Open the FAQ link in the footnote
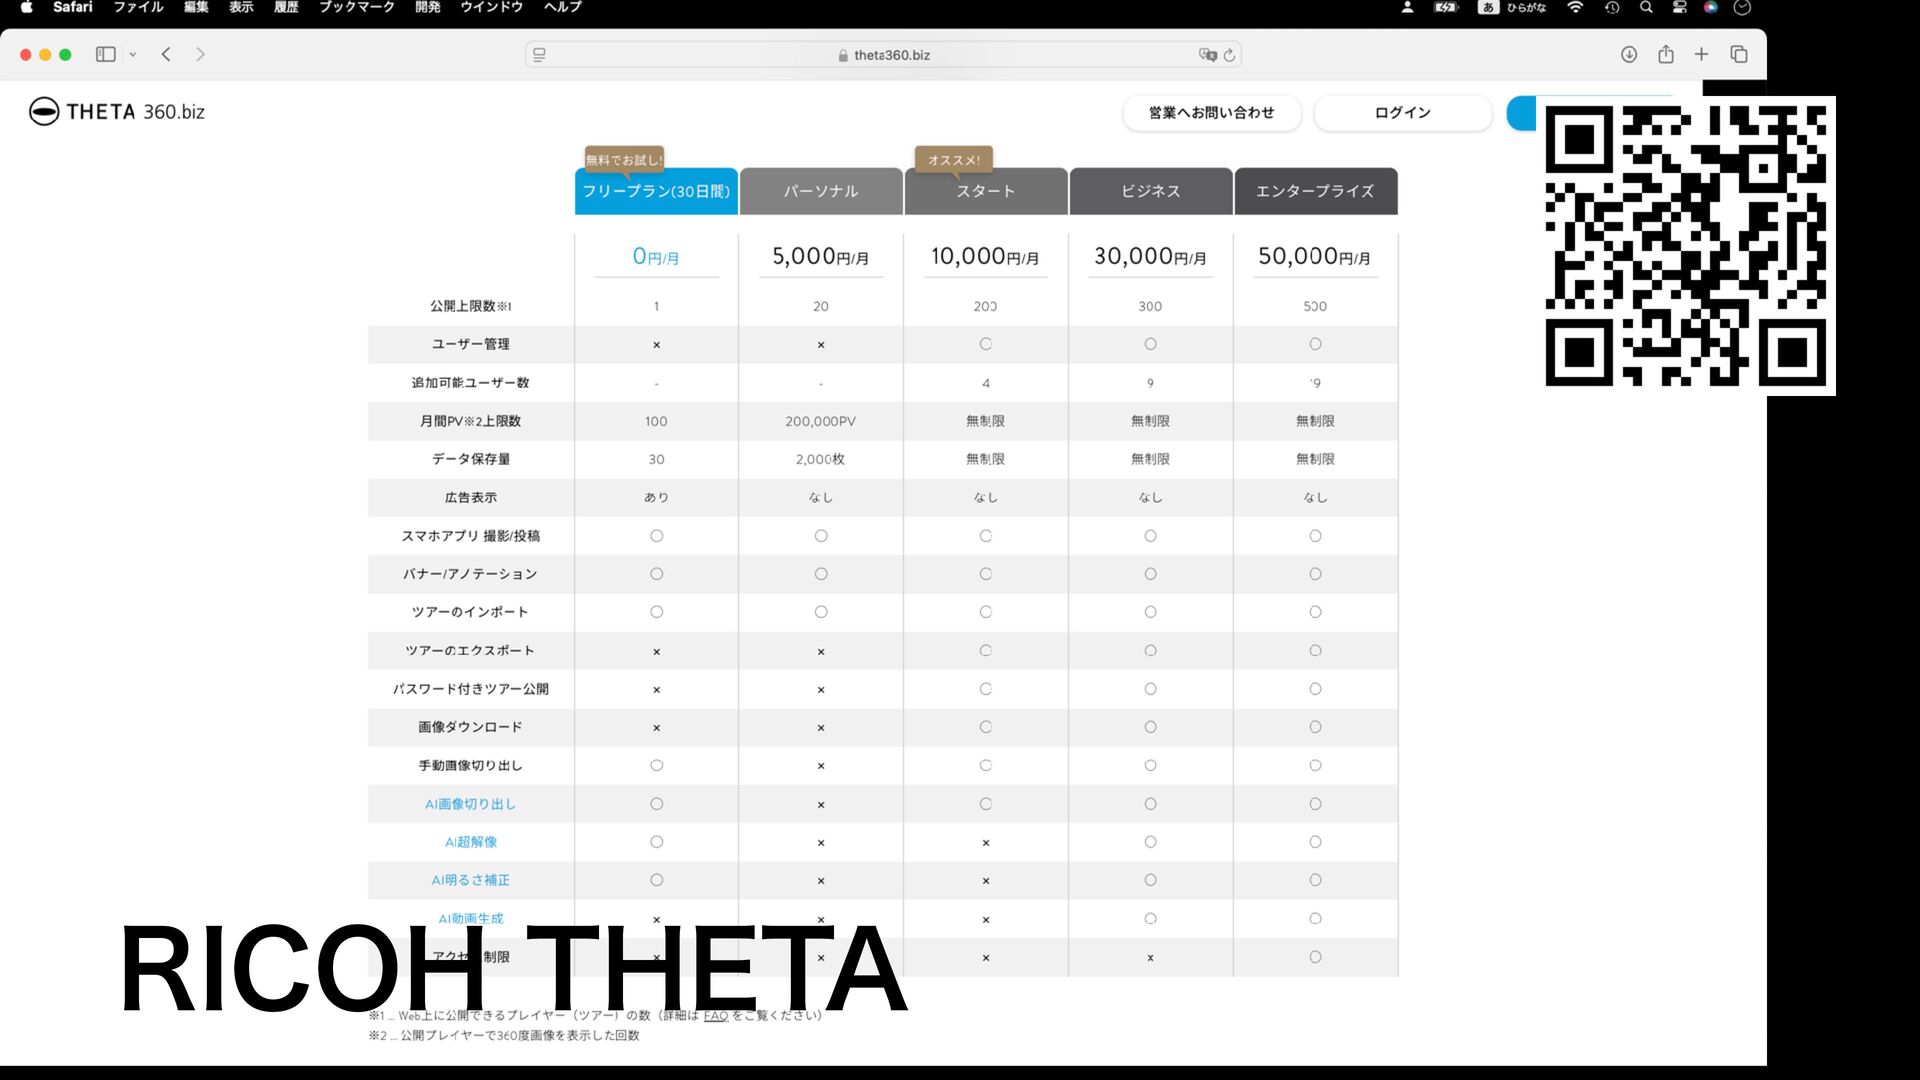 (715, 1015)
